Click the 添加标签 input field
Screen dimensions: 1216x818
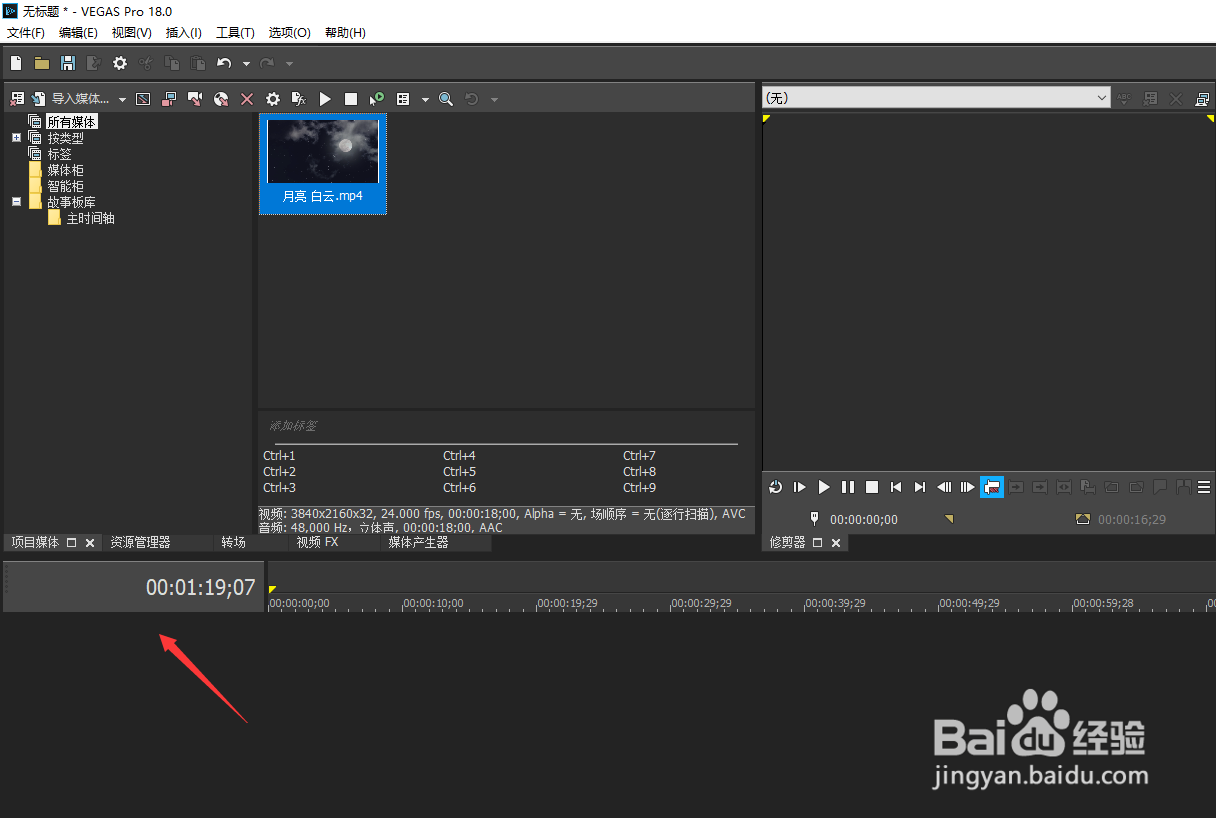click(503, 426)
